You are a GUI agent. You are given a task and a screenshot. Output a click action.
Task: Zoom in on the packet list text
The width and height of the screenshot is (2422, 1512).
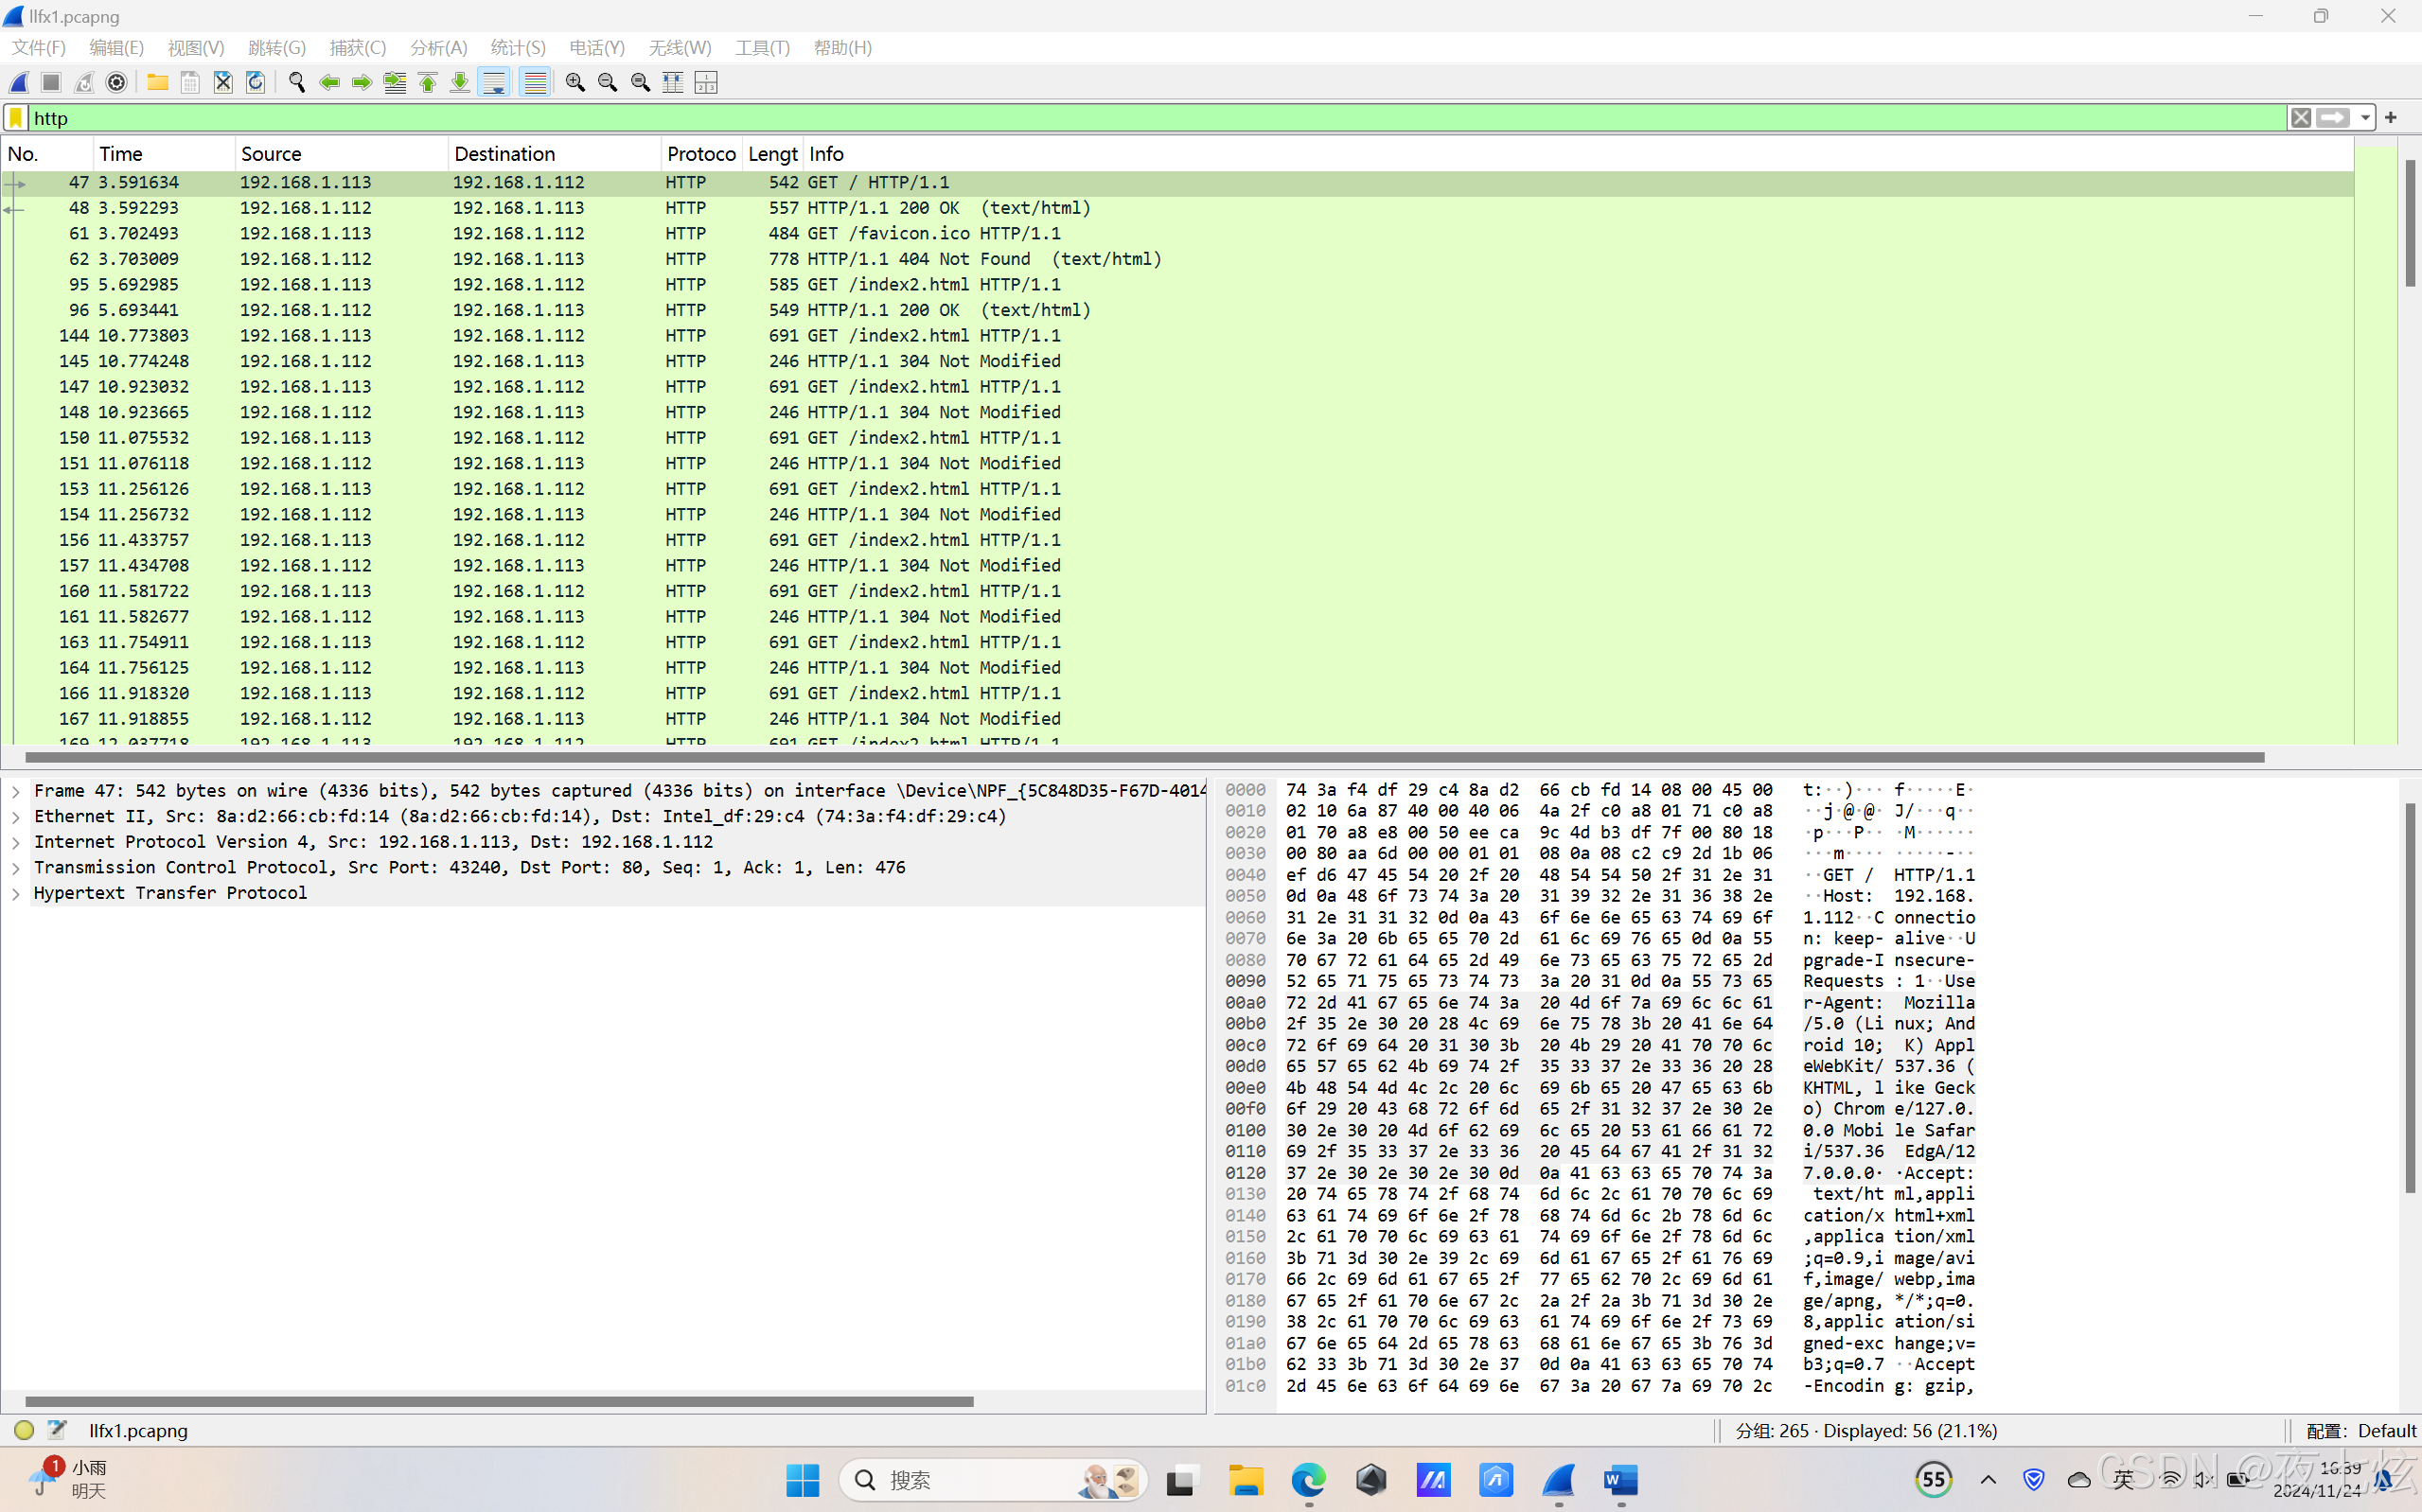[575, 82]
